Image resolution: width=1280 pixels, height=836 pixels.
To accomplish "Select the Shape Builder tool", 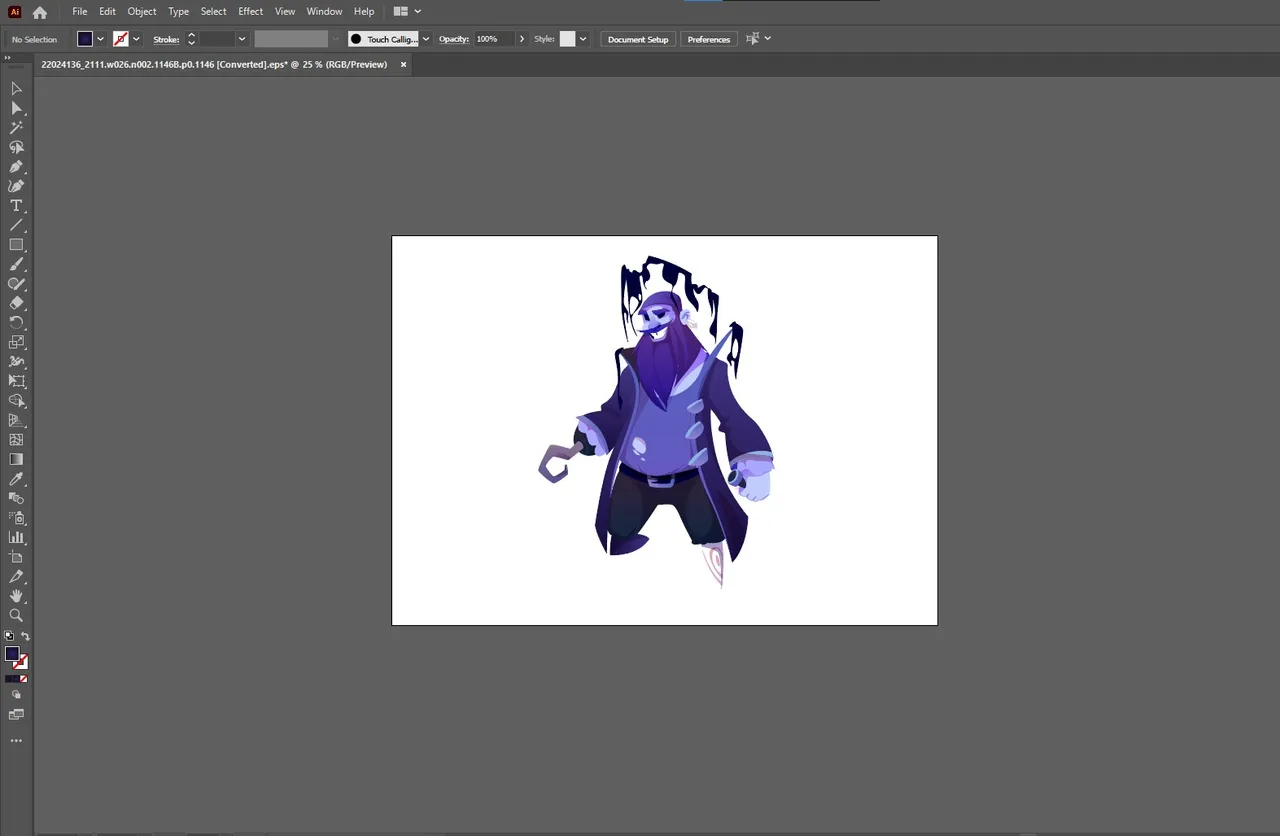I will tap(16, 400).
